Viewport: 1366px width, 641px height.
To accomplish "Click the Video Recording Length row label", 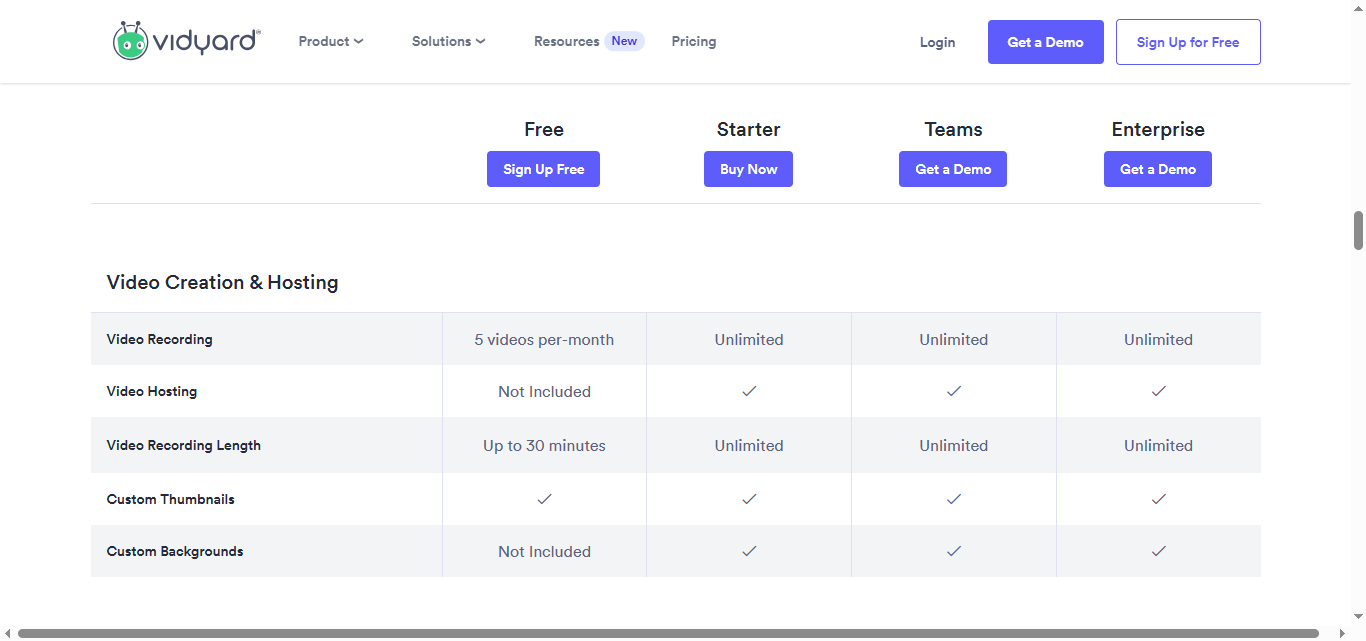I will (184, 445).
